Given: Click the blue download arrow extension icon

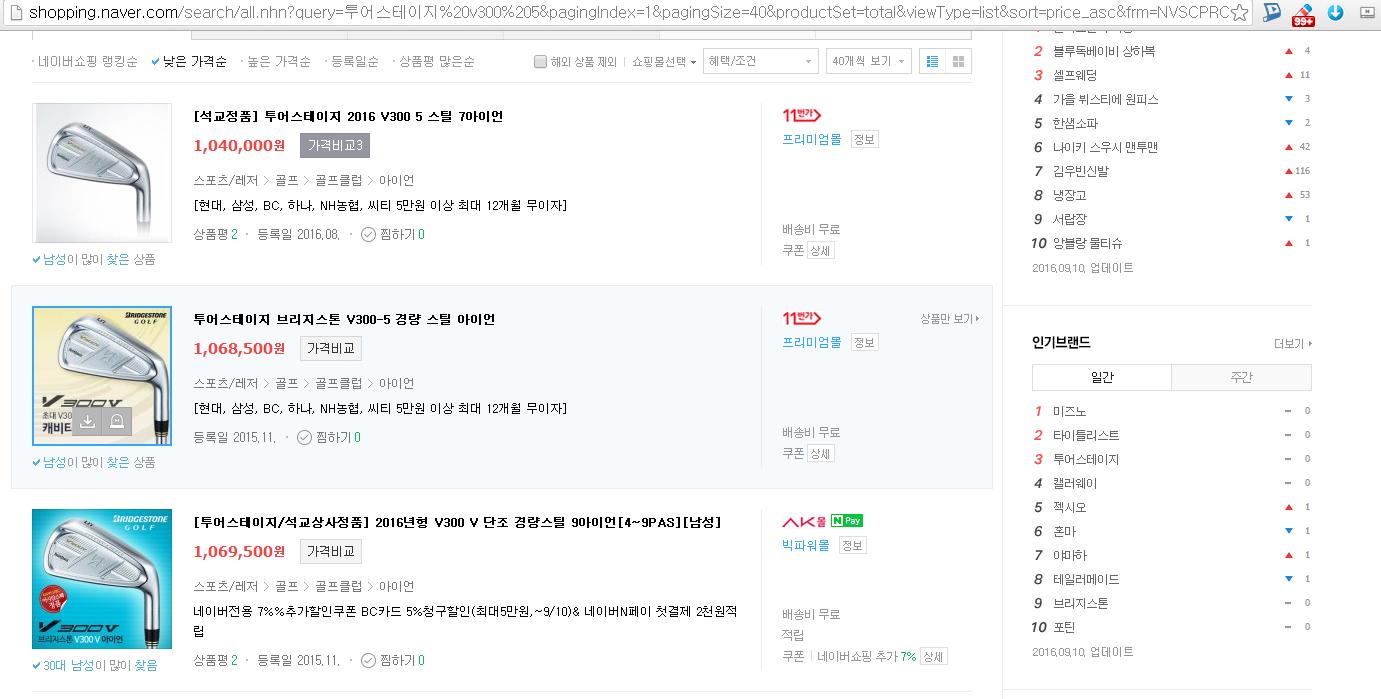Looking at the screenshot, I should [x=1336, y=13].
